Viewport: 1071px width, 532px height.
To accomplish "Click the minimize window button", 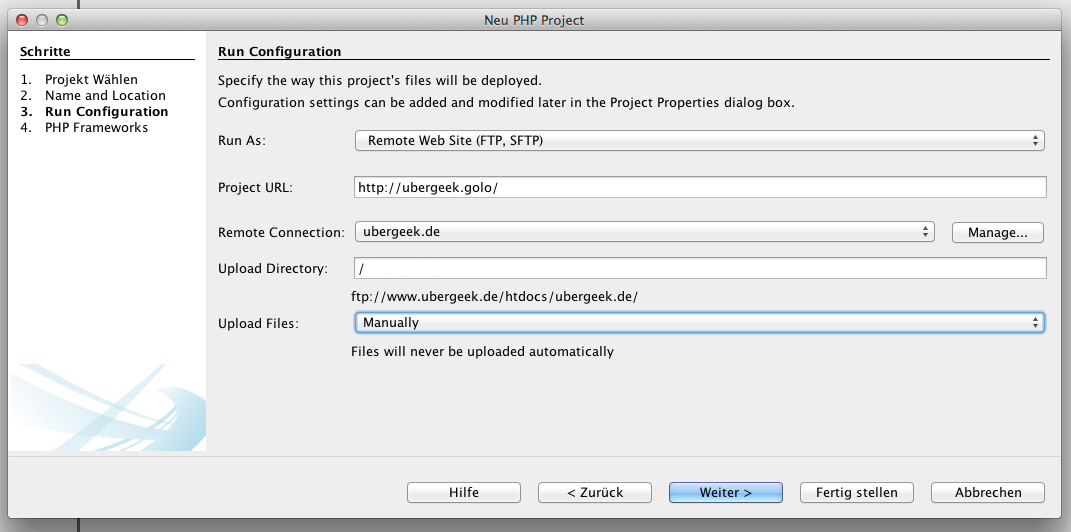I will [42, 20].
